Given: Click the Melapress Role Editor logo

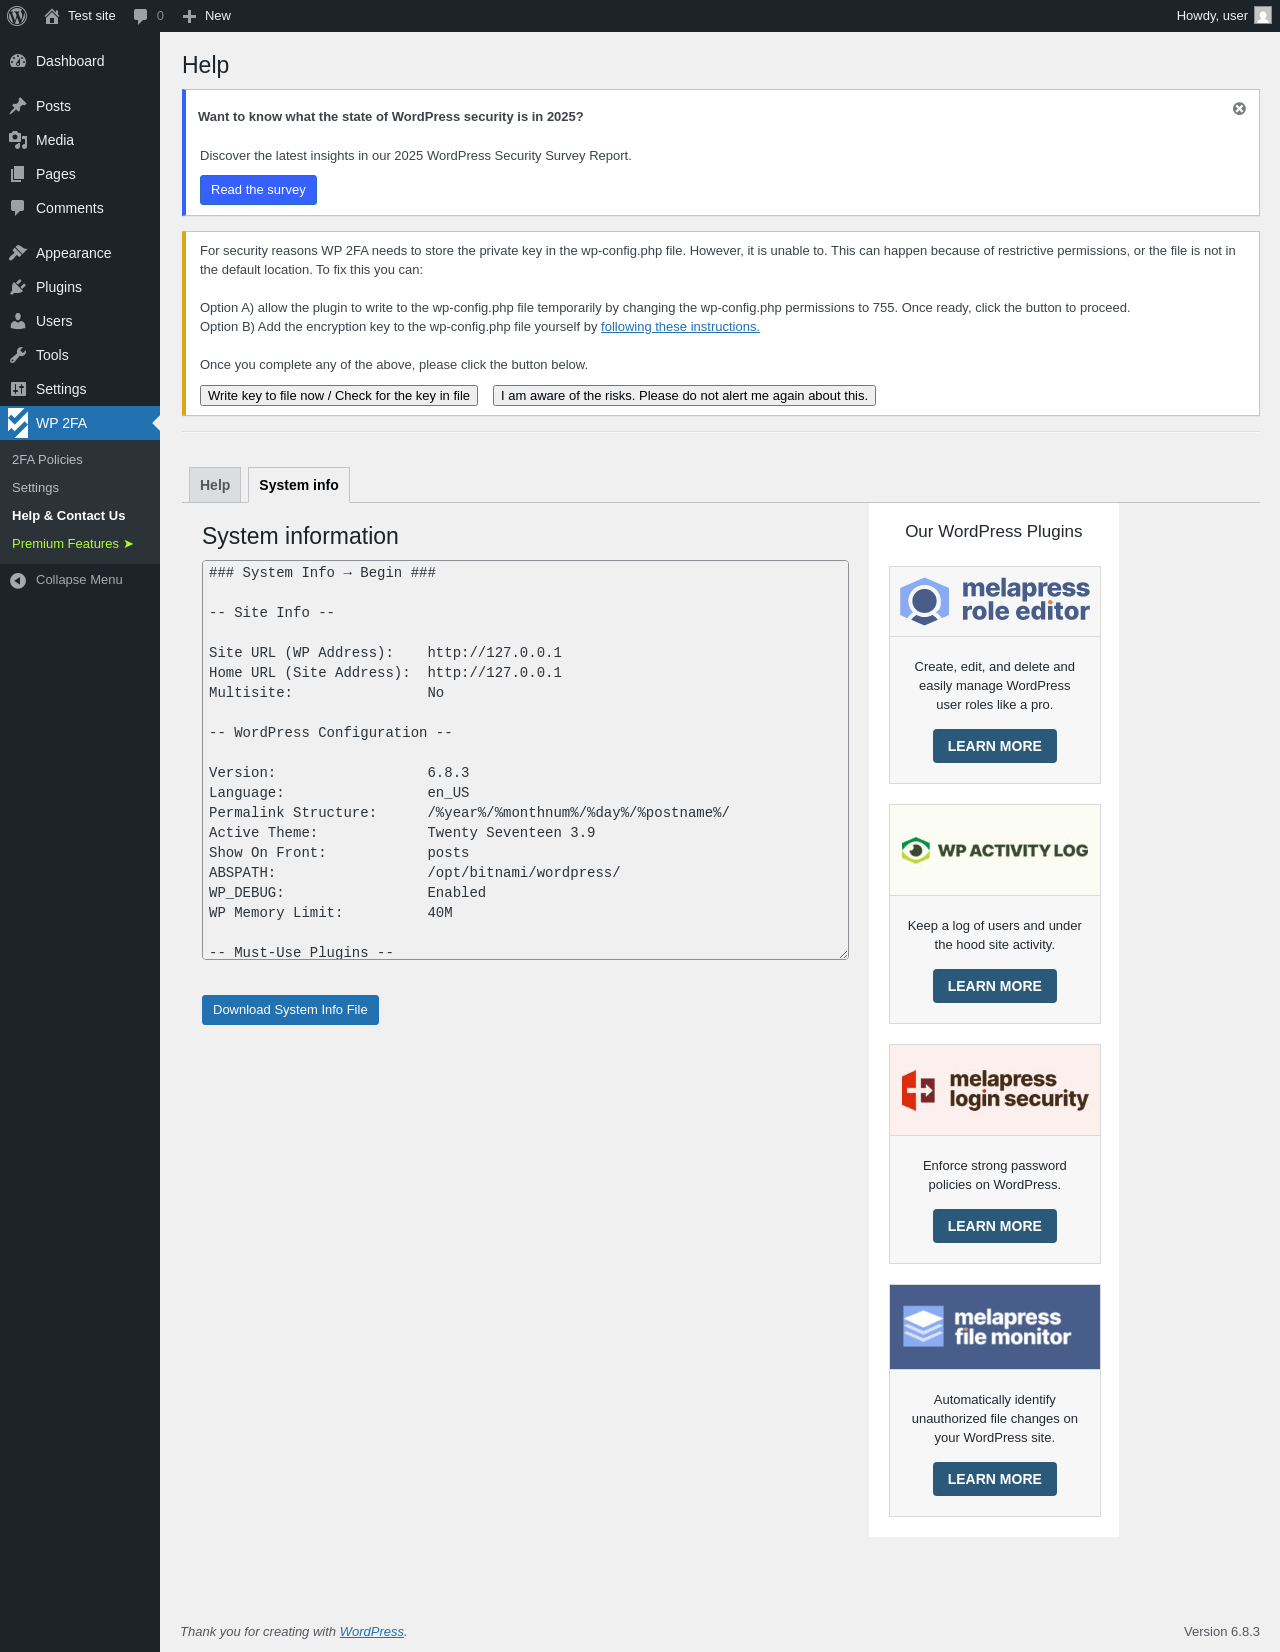Looking at the screenshot, I should [x=995, y=601].
